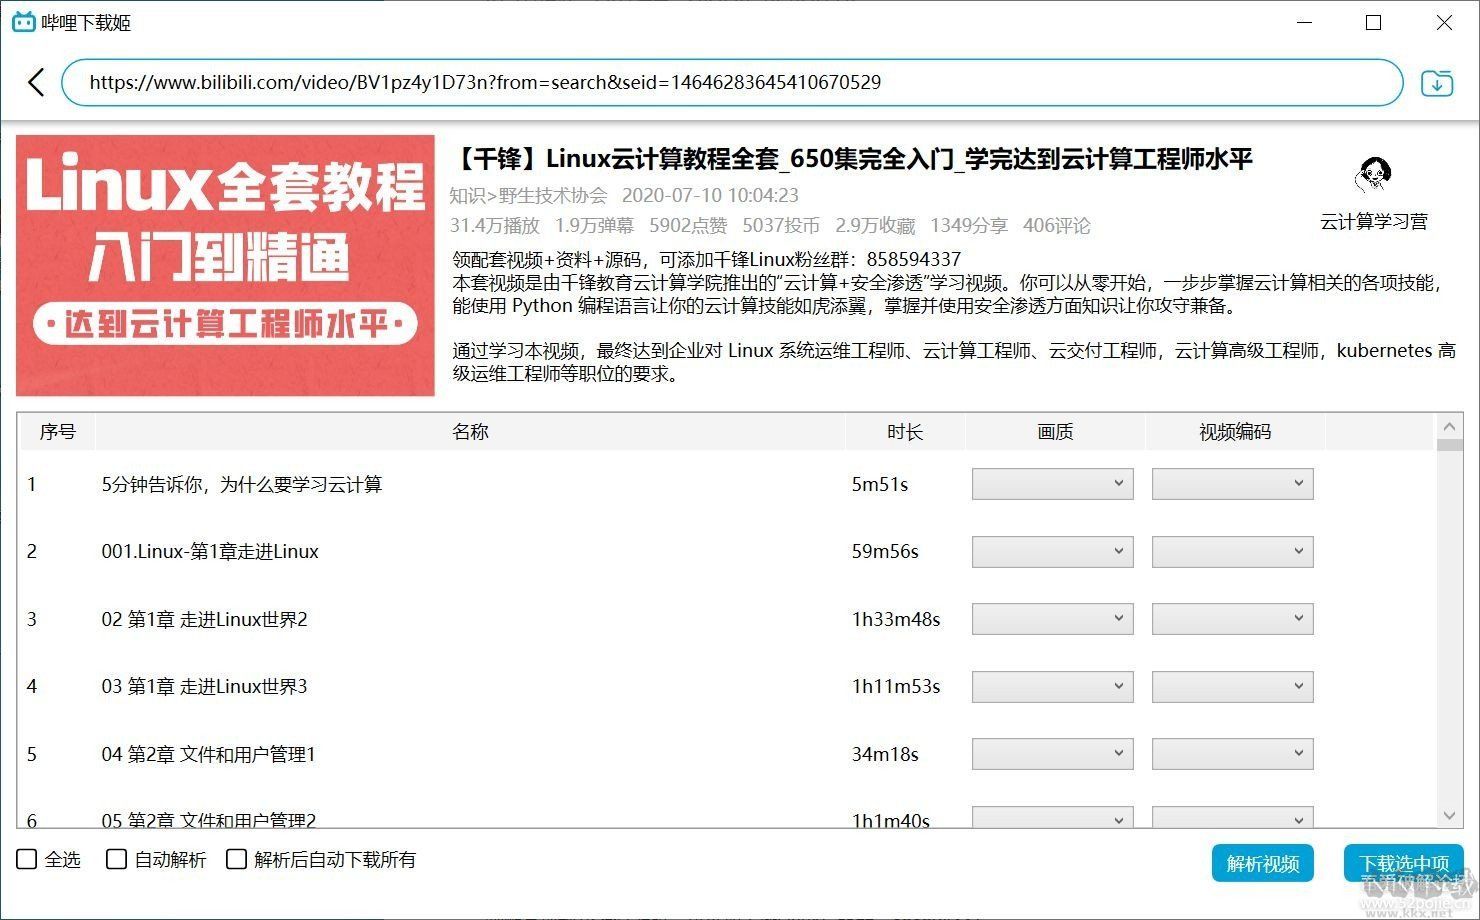This screenshot has height=920, width=1480.
Task: Click the back arrow navigation icon
Action: (x=36, y=83)
